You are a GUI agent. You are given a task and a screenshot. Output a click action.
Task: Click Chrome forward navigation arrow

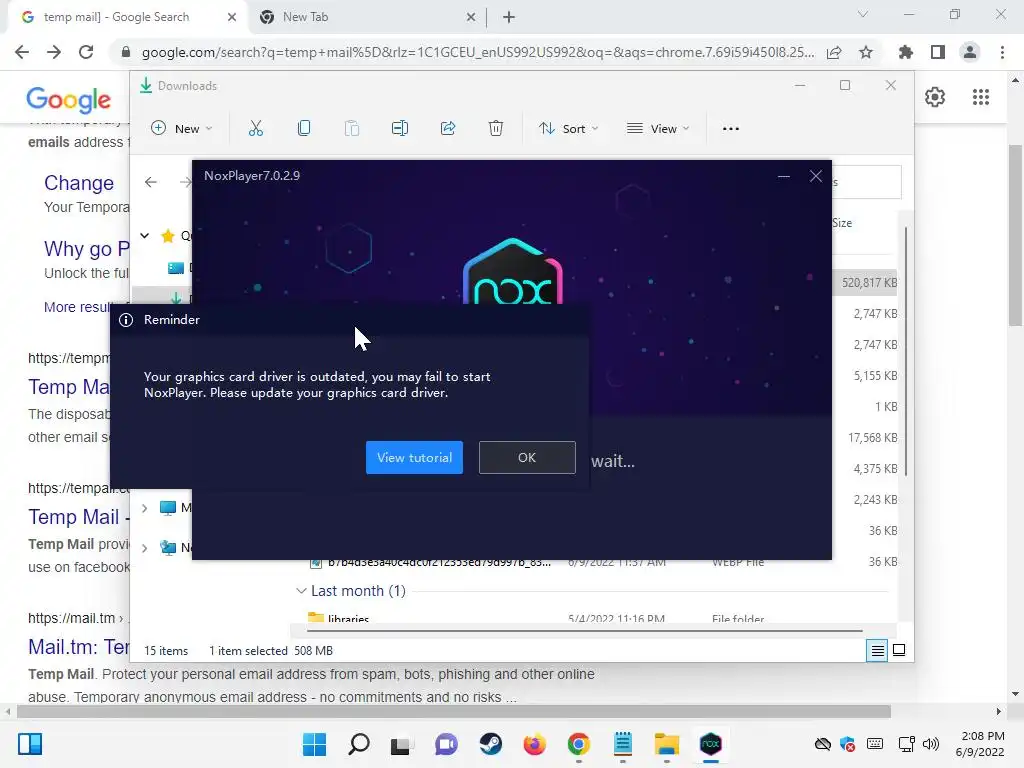[x=54, y=52]
